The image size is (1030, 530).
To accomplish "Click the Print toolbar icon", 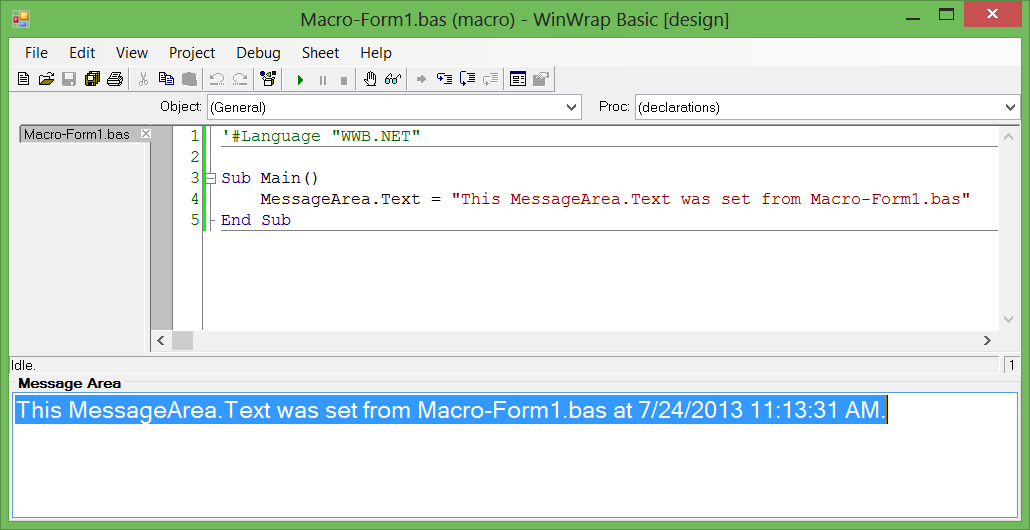I will click(115, 80).
